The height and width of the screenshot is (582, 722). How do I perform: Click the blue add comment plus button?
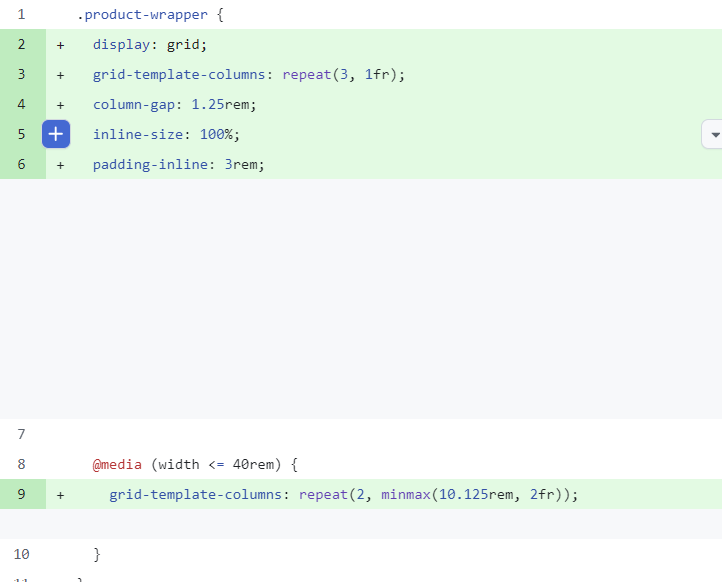coord(56,134)
